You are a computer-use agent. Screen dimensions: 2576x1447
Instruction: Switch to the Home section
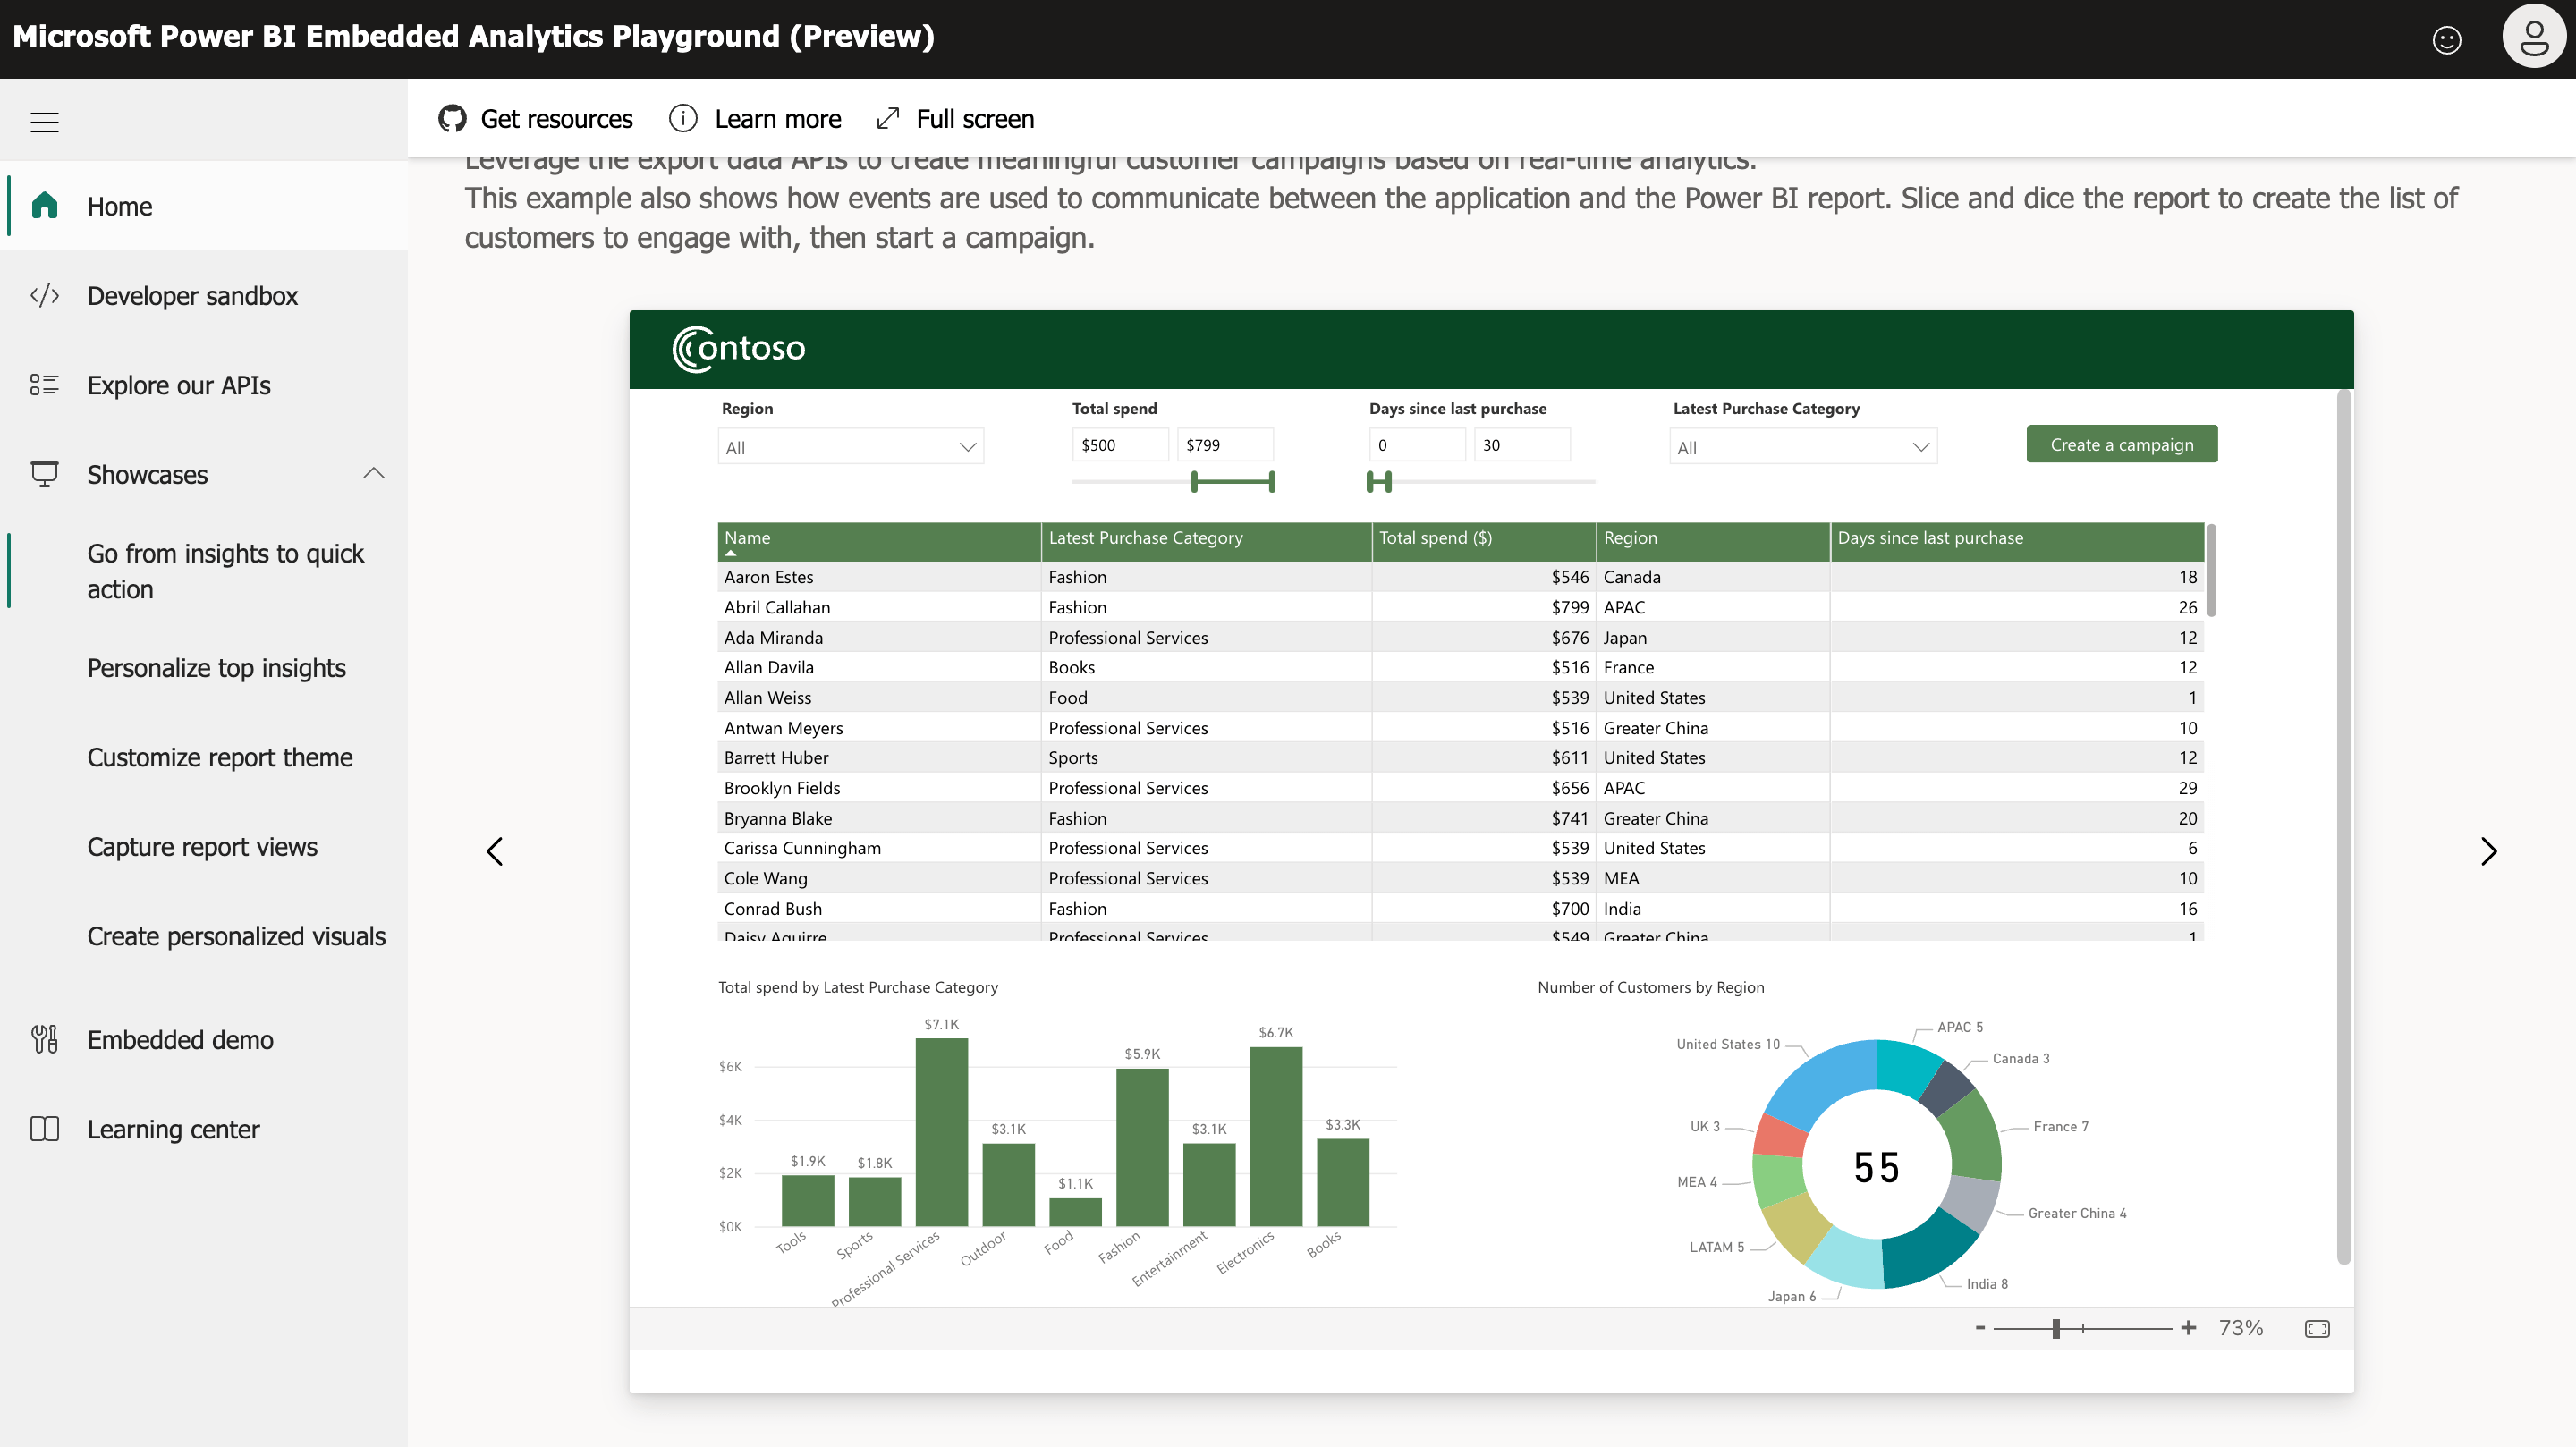[x=119, y=206]
